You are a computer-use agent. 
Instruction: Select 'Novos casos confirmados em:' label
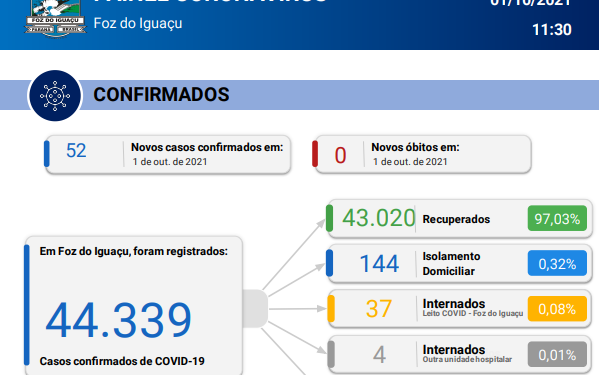point(207,147)
